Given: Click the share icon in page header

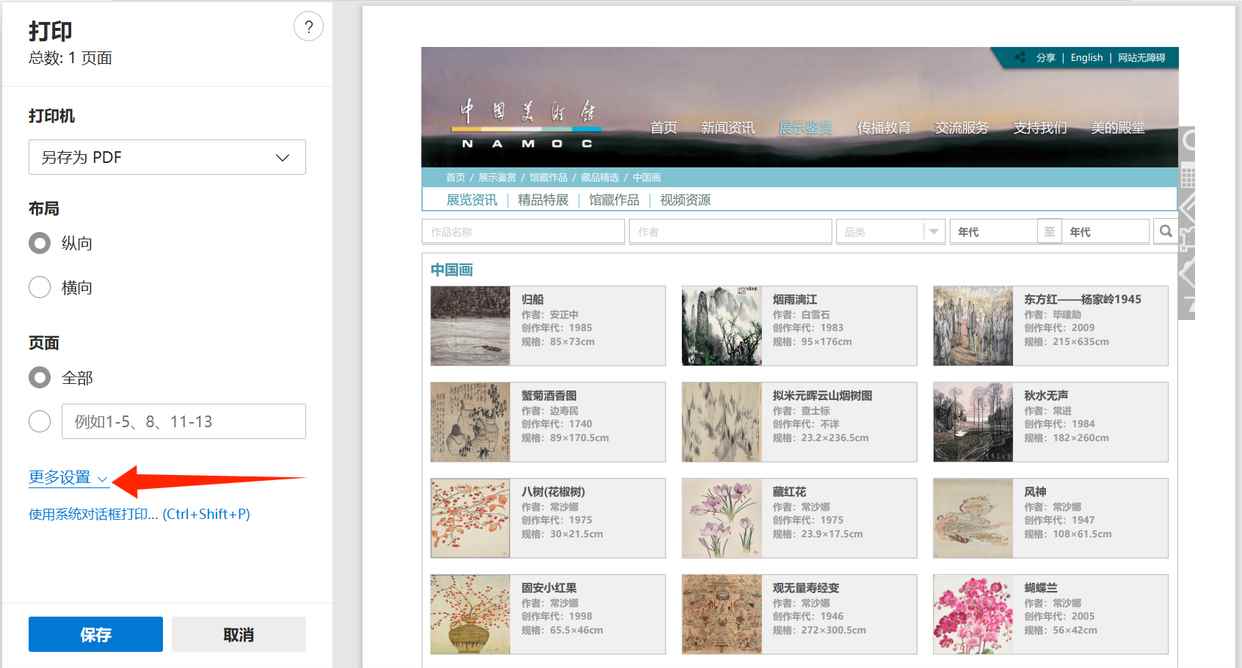Looking at the screenshot, I should 1020,58.
